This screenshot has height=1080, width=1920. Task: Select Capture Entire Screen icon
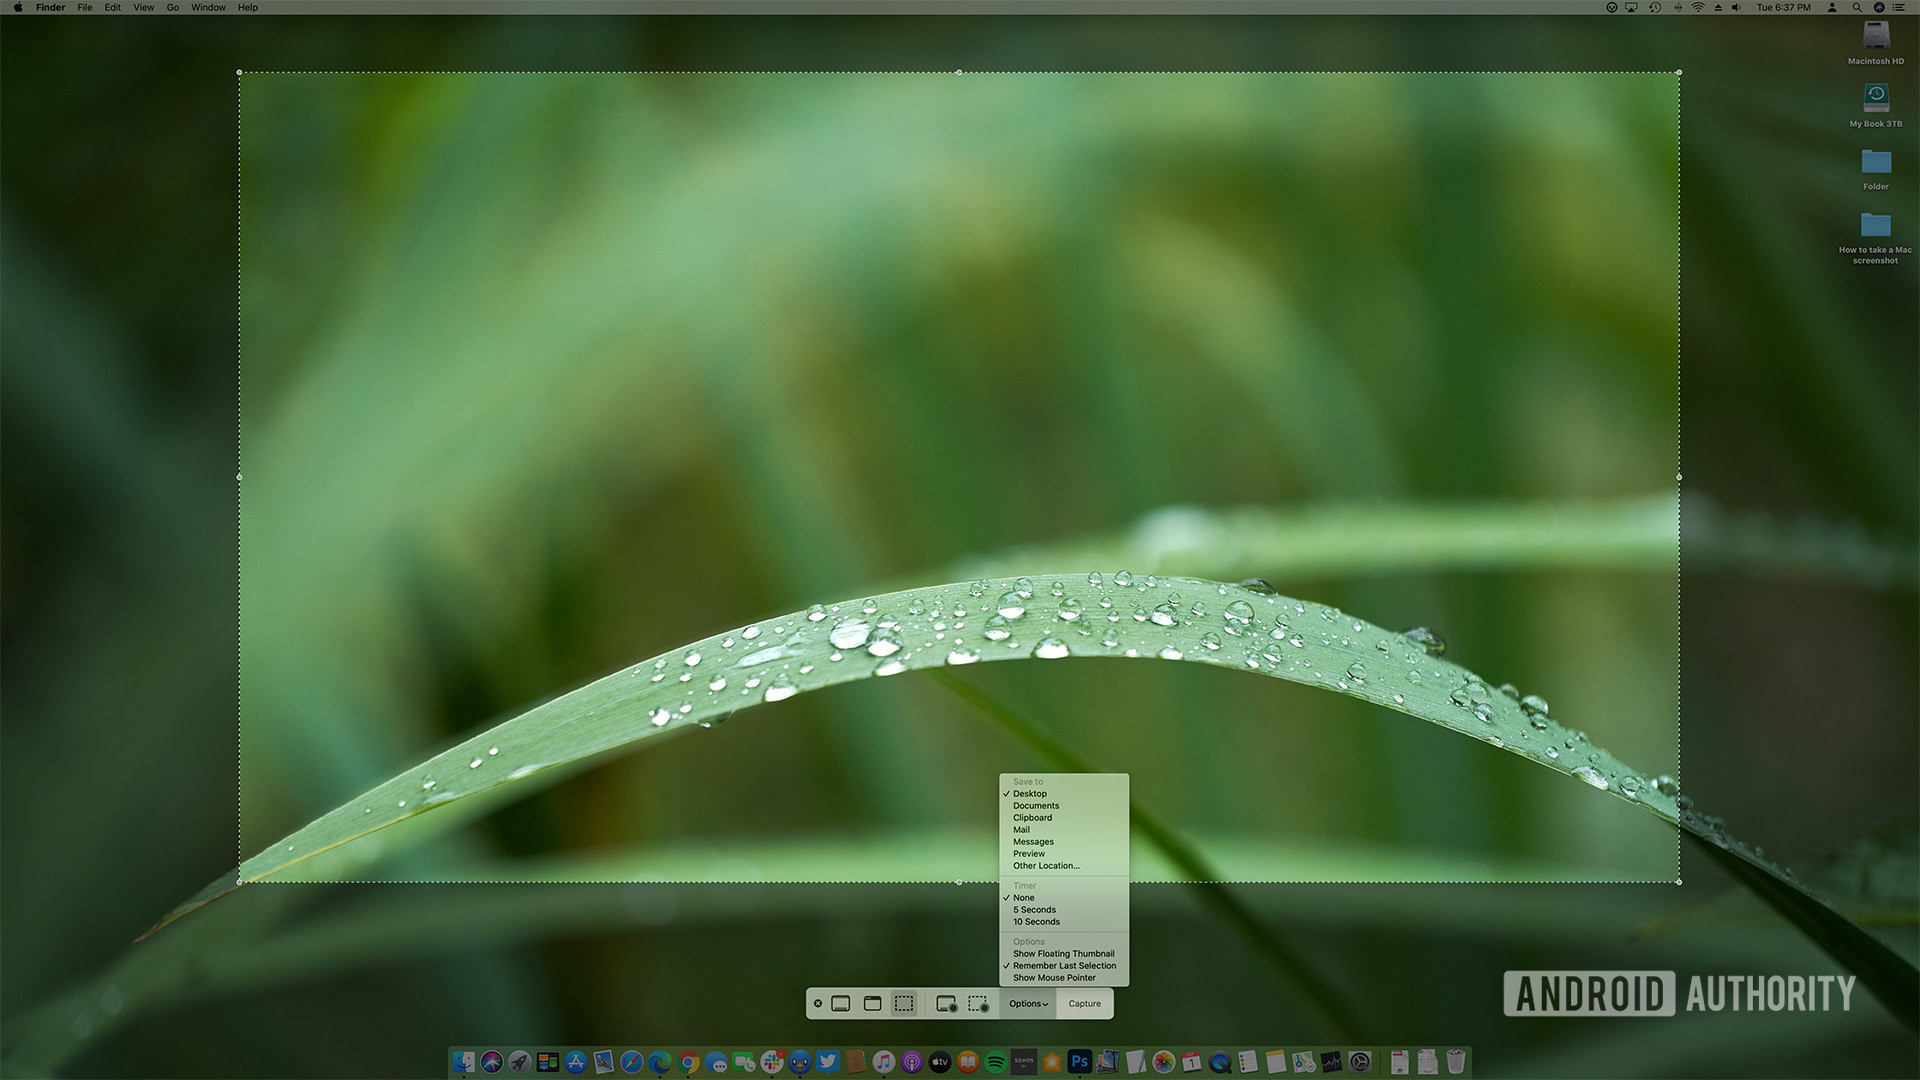(841, 1003)
